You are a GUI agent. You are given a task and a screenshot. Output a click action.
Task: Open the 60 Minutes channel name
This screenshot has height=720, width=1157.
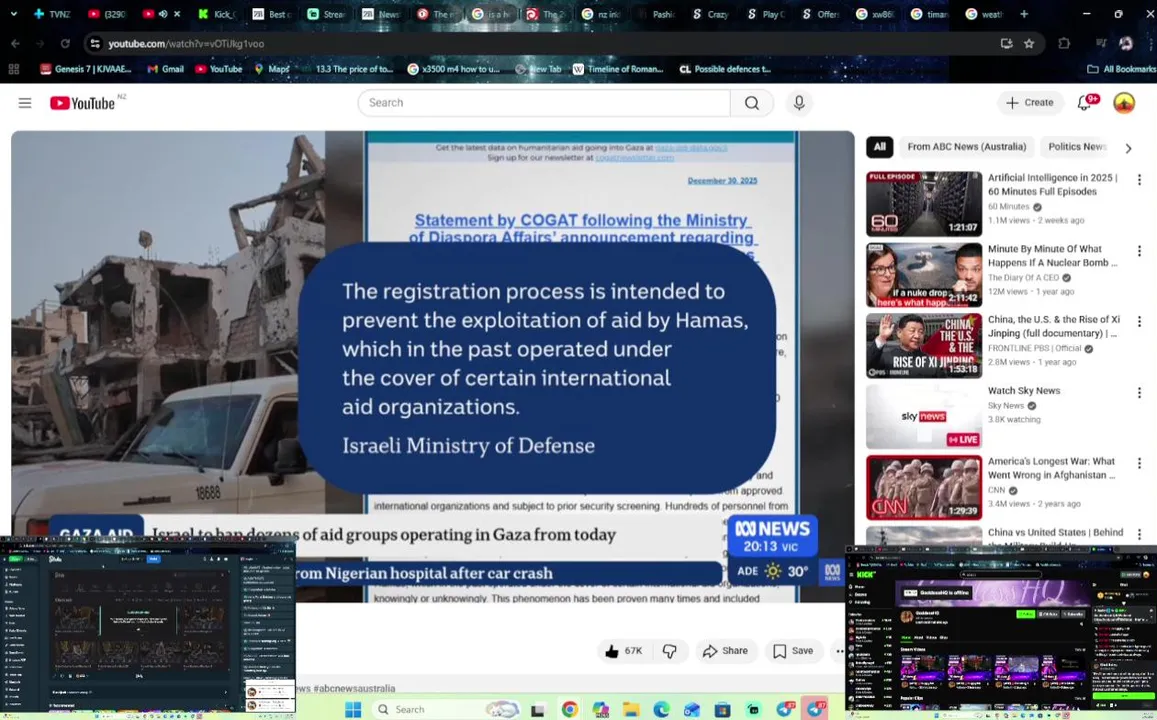click(x=1008, y=207)
